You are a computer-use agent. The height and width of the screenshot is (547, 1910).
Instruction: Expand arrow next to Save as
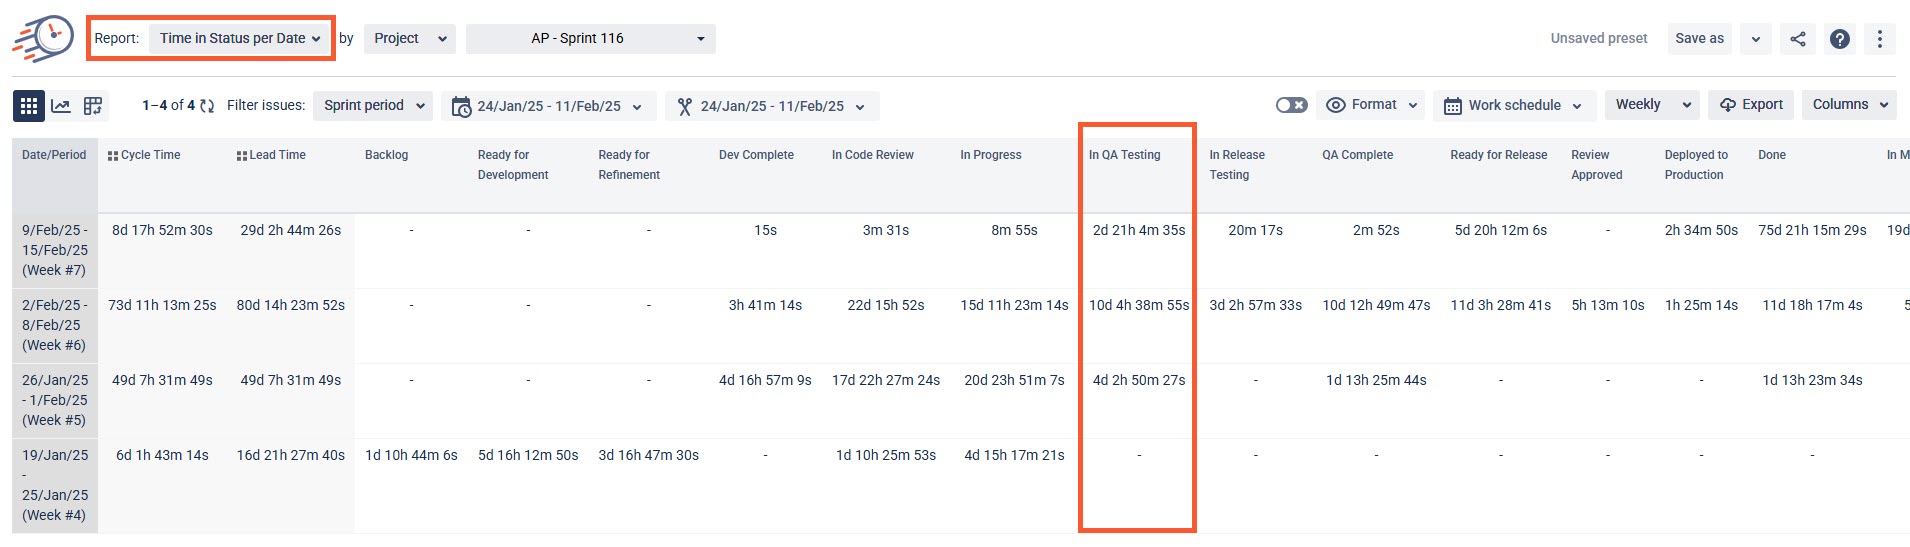coord(1756,39)
